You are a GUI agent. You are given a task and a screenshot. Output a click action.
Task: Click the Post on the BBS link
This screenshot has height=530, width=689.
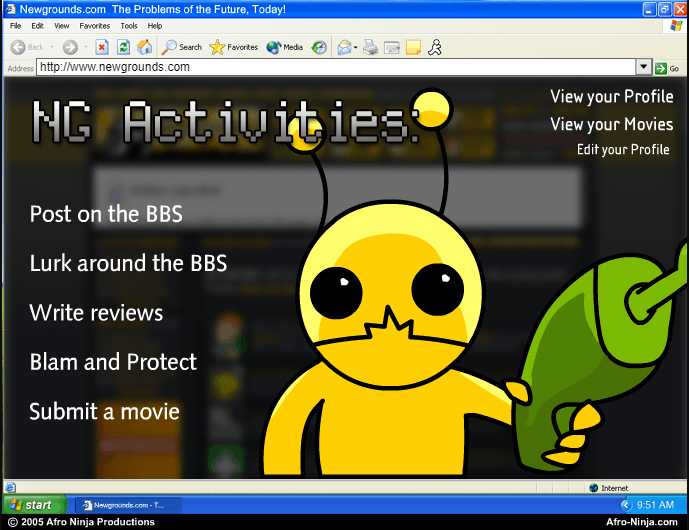point(106,214)
